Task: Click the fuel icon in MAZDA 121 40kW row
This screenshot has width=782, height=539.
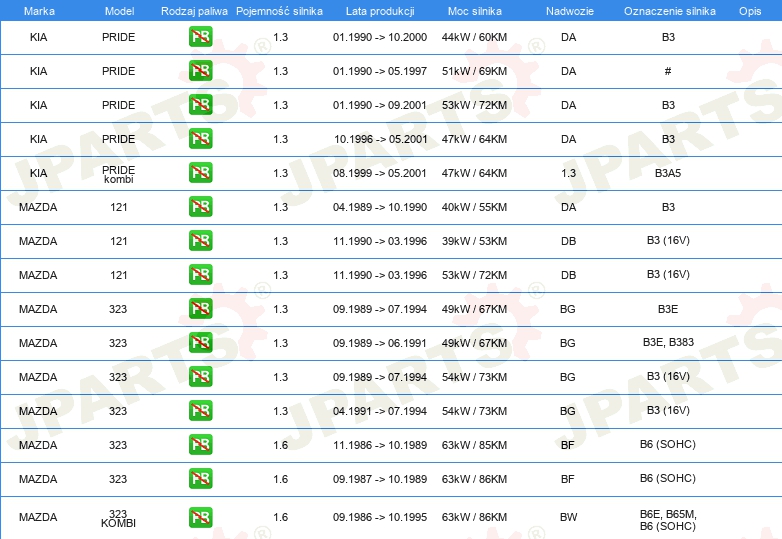Action: point(200,206)
